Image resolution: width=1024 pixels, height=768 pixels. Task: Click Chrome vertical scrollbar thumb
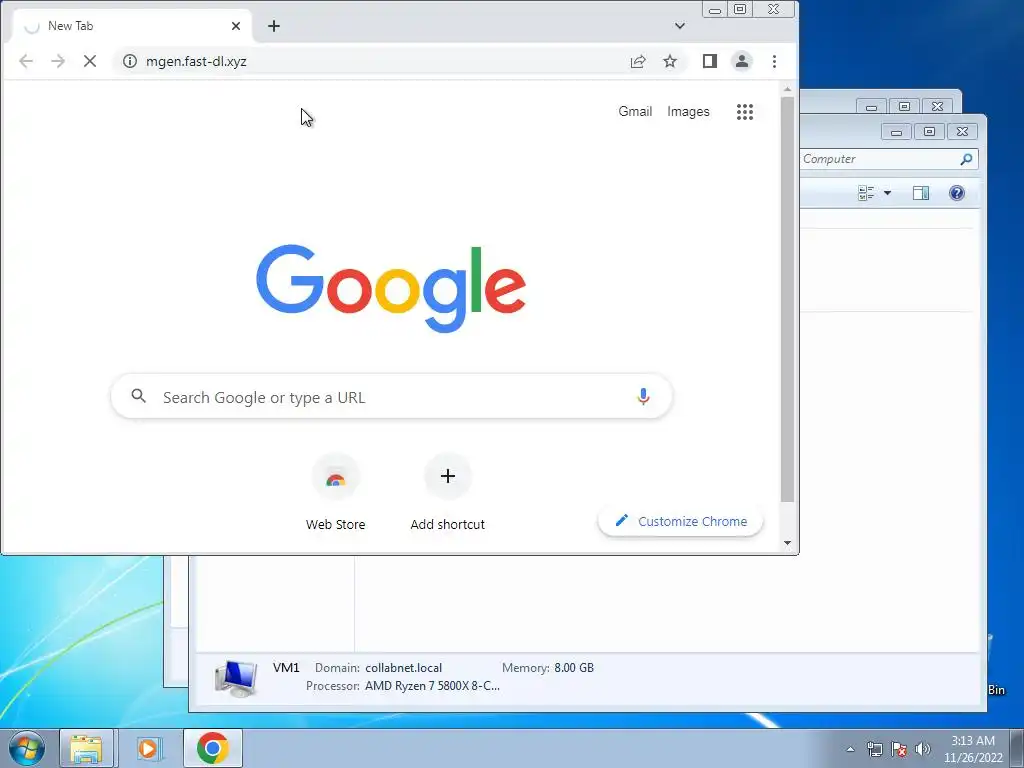788,299
